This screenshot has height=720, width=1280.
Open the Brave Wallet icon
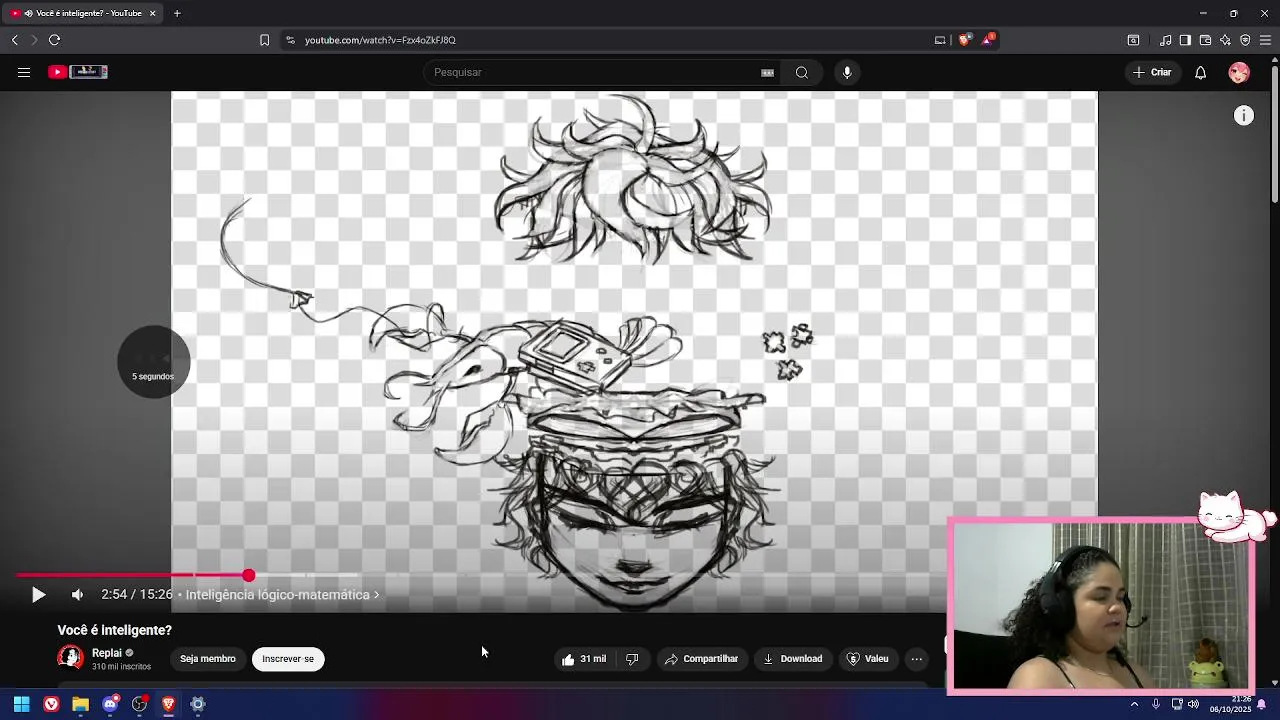coord(1205,40)
